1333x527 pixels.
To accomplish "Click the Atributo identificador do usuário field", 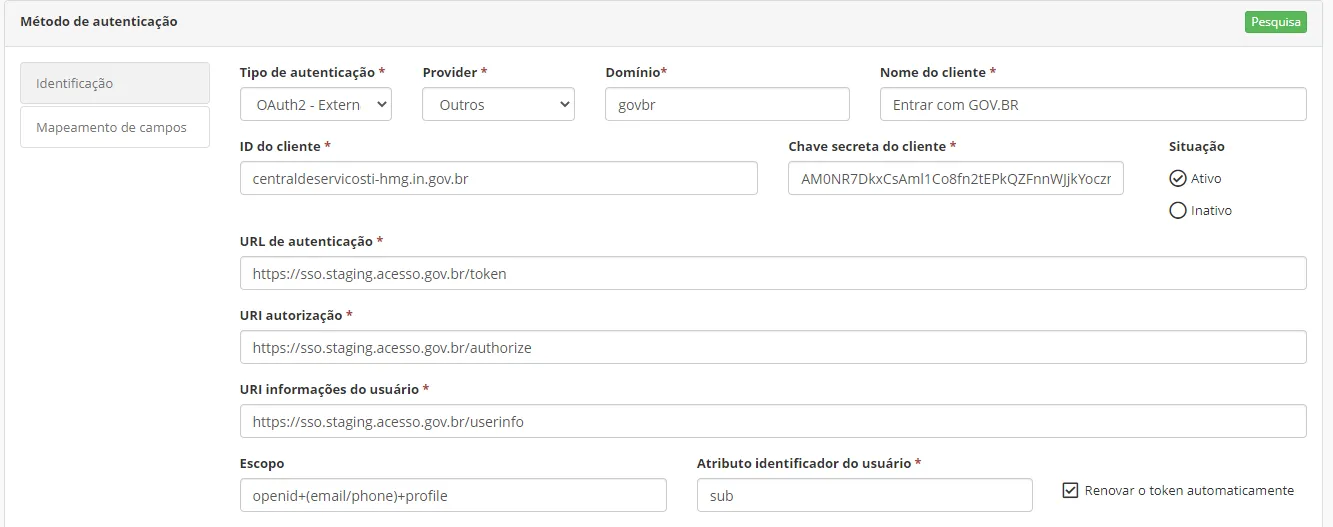I will (865, 495).
